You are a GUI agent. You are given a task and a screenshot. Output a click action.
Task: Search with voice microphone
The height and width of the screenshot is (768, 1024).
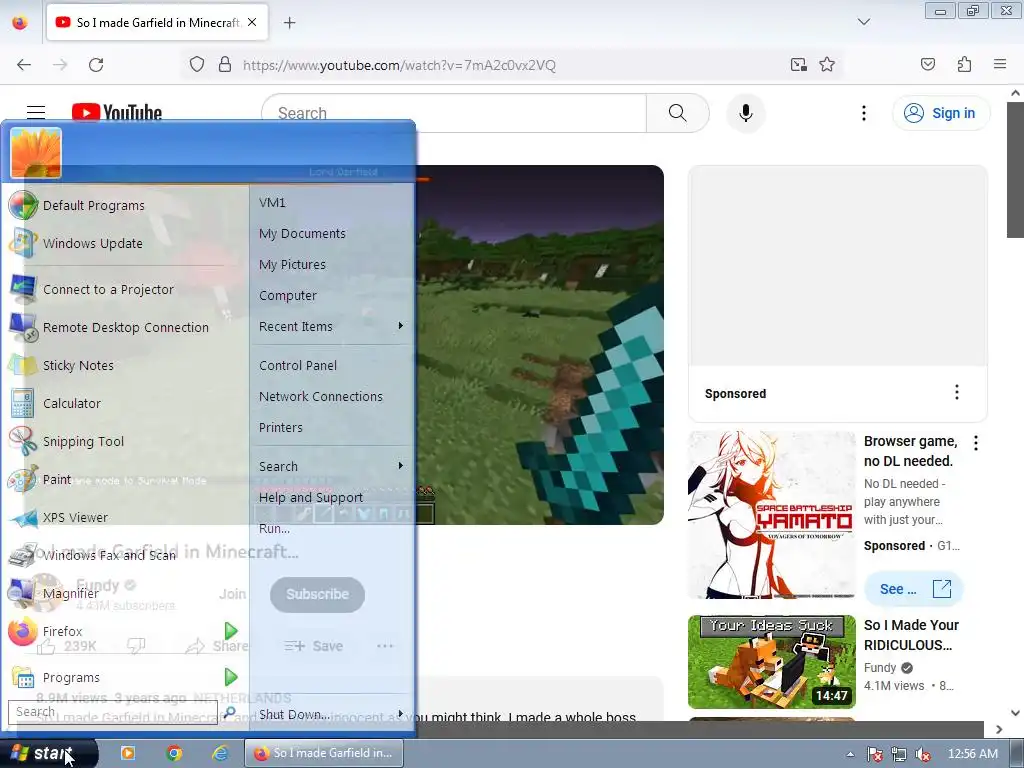tap(745, 113)
